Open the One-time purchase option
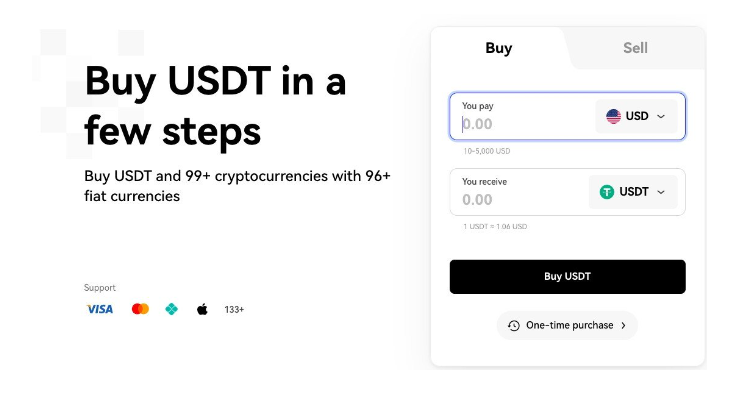735x404 pixels. 567,325
